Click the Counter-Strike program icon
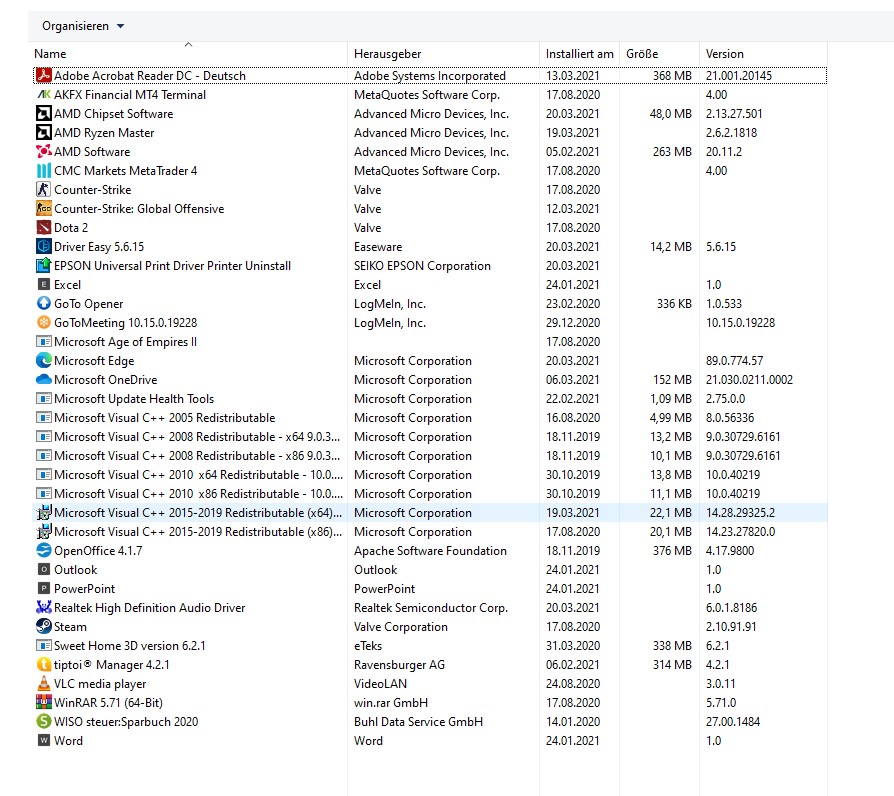 [43, 190]
